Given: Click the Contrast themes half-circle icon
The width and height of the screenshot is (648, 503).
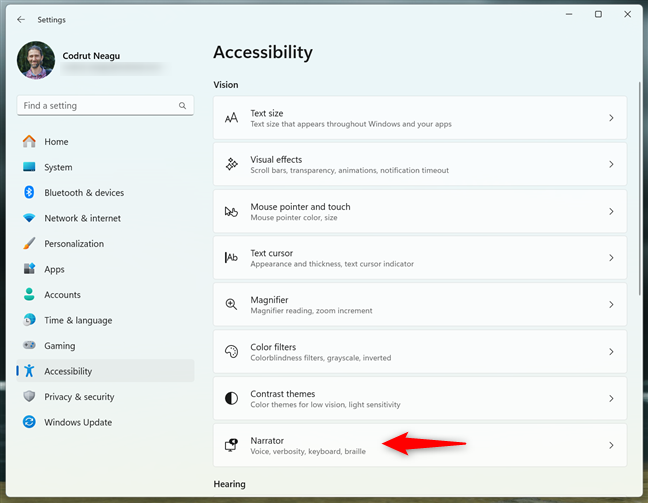Looking at the screenshot, I should click(x=231, y=398).
